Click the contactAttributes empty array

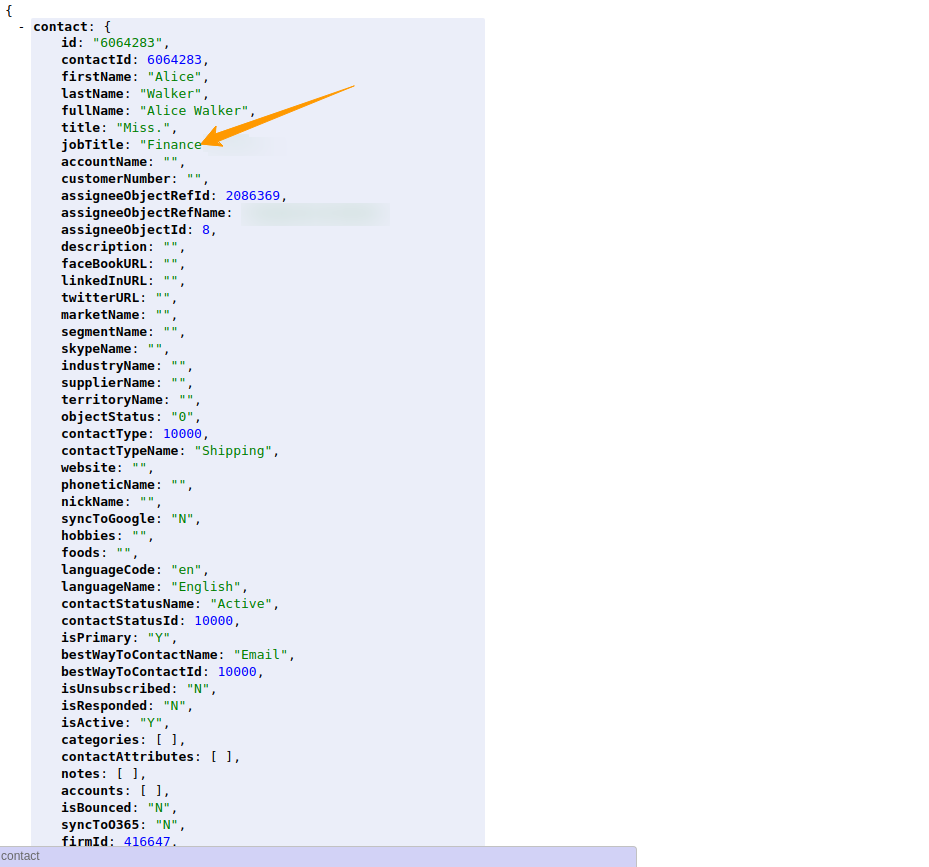pyautogui.click(x=221, y=757)
